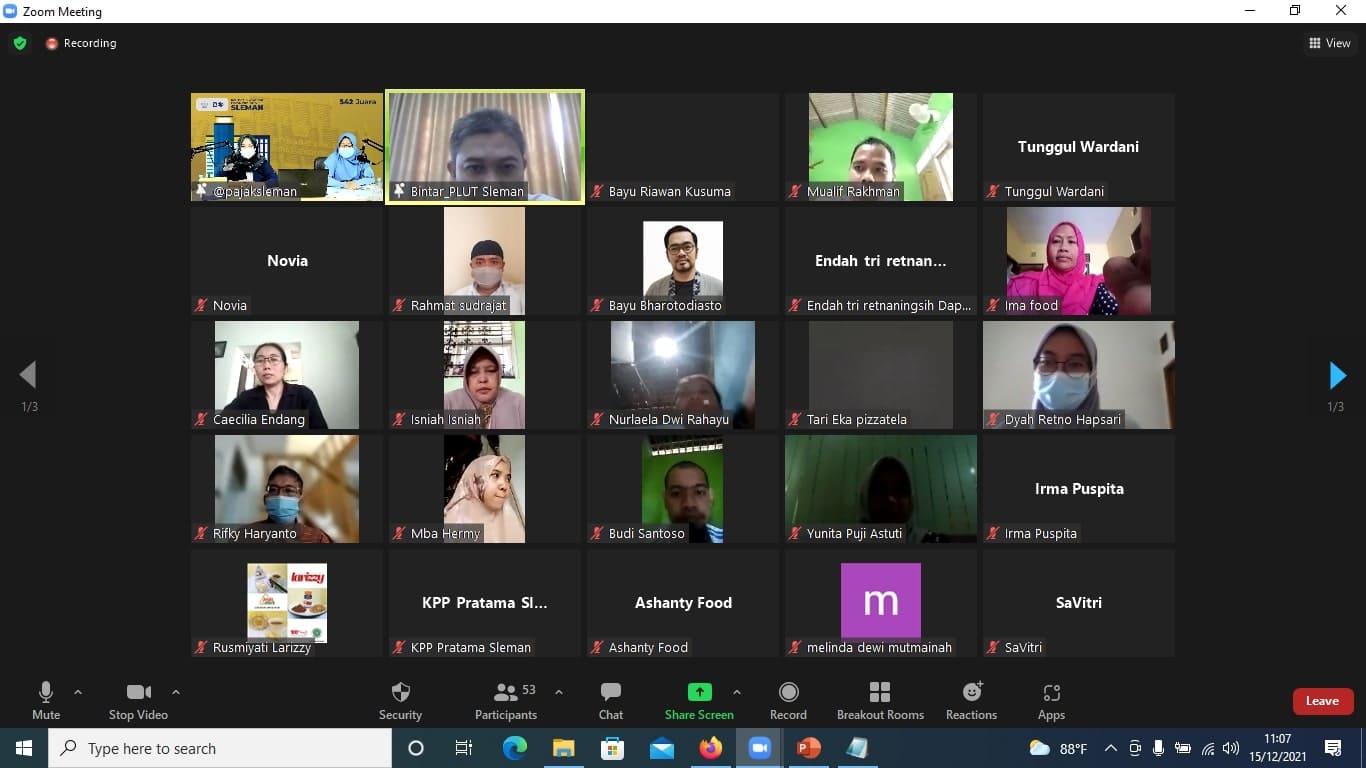The width and height of the screenshot is (1366, 768).
Task: Open the Chat panel
Action: tap(610, 700)
